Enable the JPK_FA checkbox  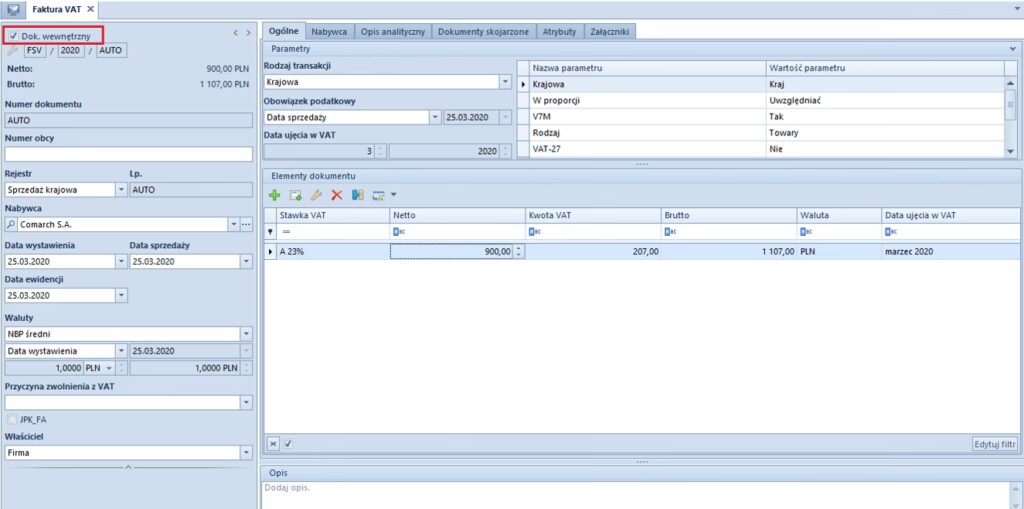[13, 419]
